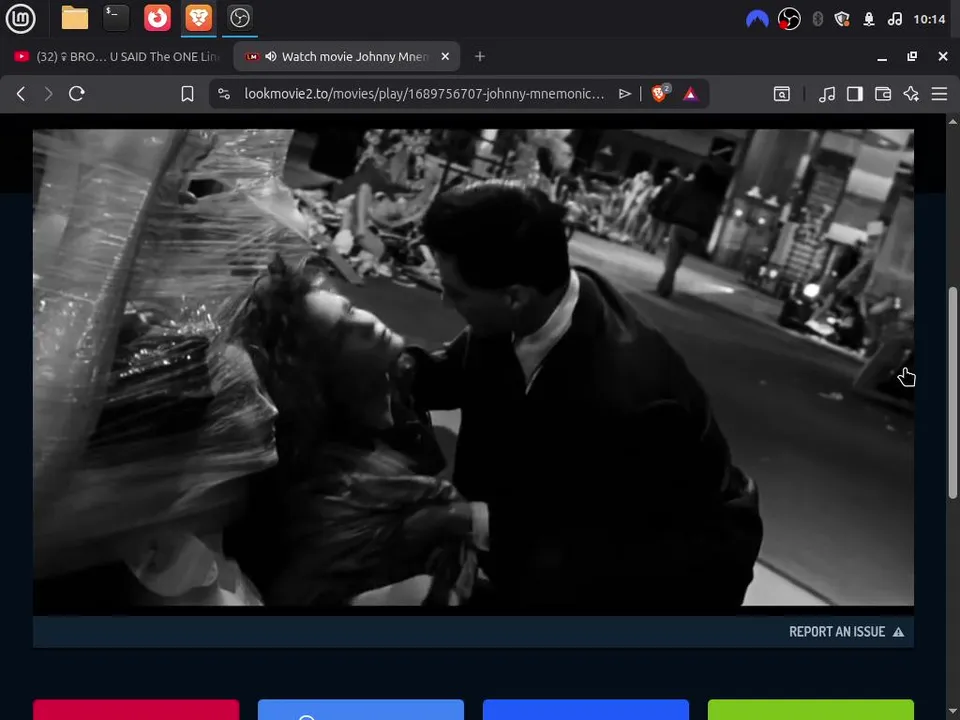This screenshot has width=960, height=720.
Task: Open the Files folder launcher in the panel
Action: pos(75,18)
